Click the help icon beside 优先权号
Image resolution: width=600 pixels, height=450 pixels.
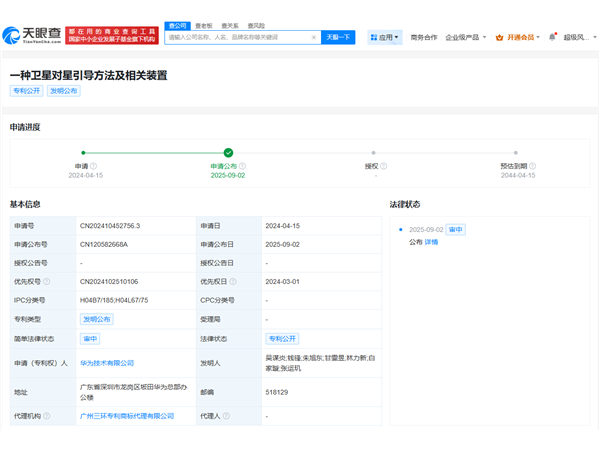tap(46, 282)
